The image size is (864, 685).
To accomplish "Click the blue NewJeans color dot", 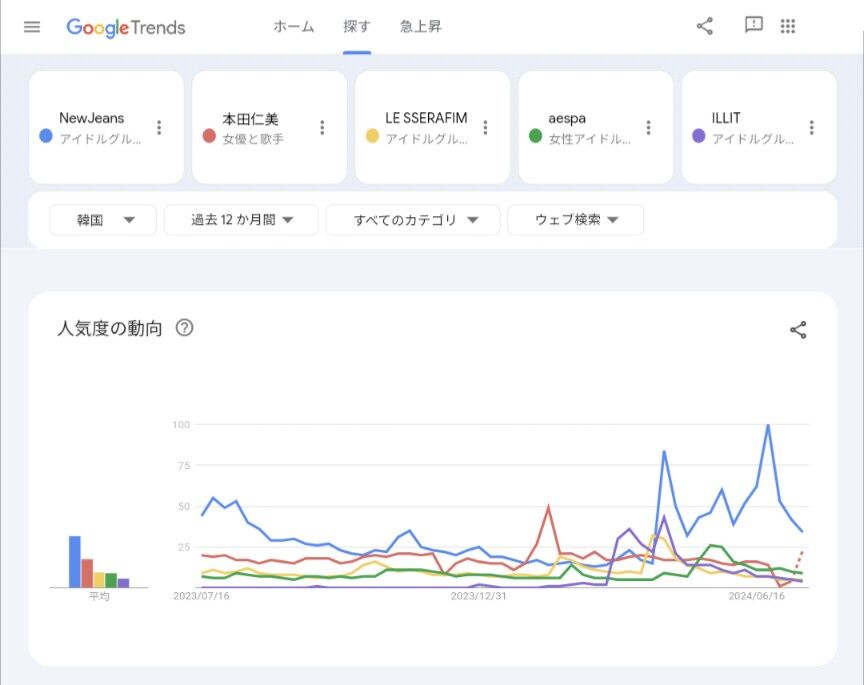I will (46, 136).
